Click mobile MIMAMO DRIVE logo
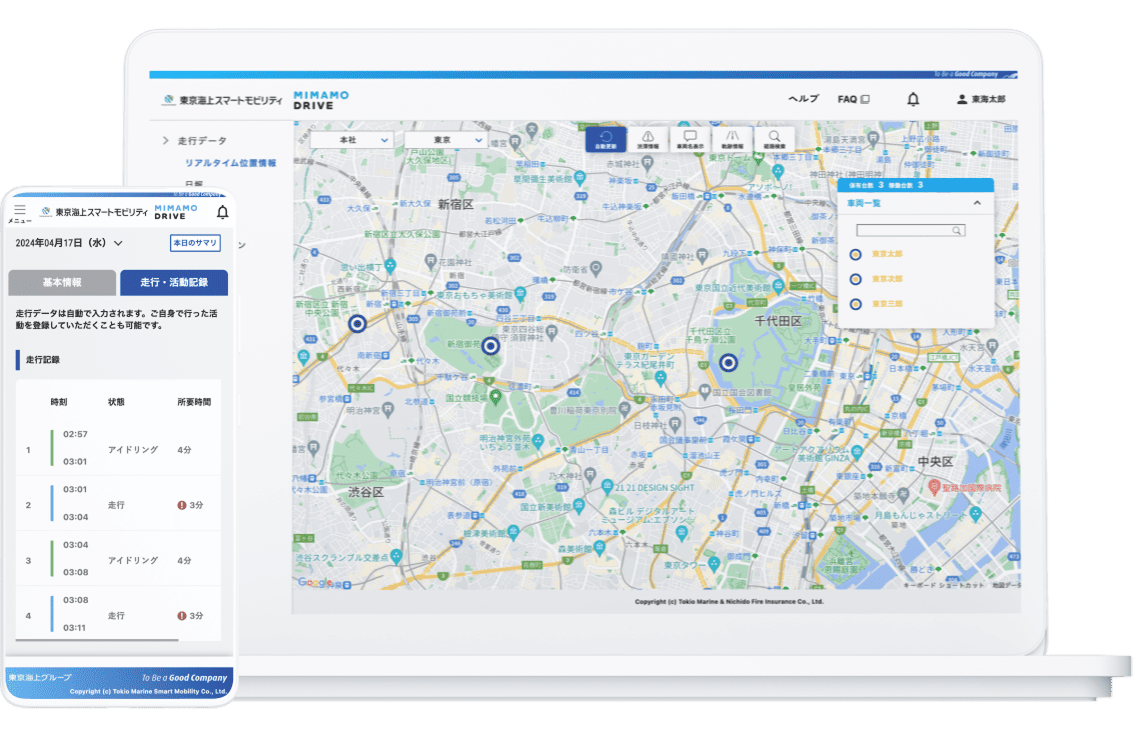 pos(176,212)
